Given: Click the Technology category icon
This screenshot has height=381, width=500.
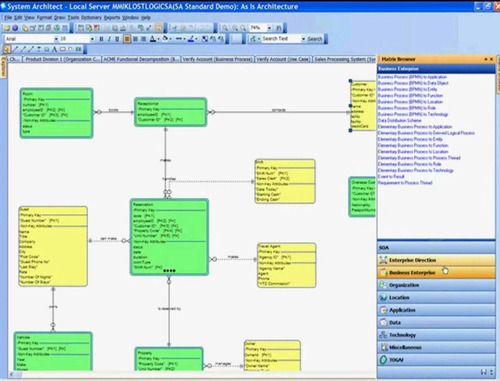Looking at the screenshot, I should (x=383, y=335).
